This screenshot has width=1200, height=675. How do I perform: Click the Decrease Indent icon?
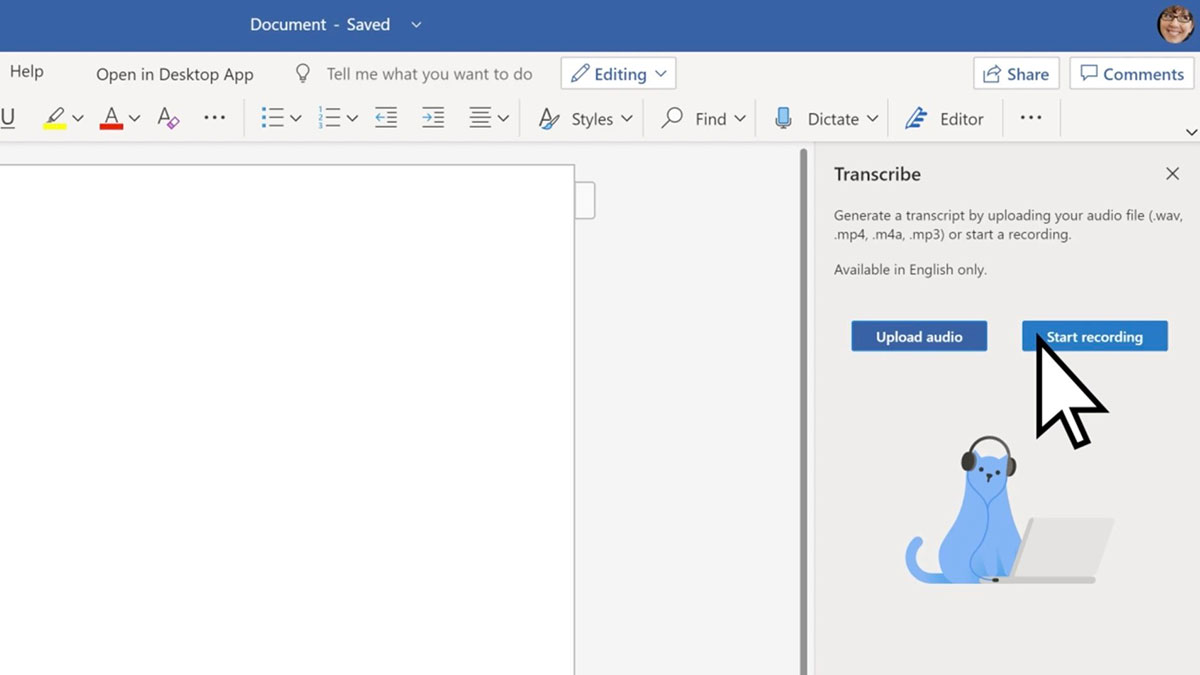point(386,118)
